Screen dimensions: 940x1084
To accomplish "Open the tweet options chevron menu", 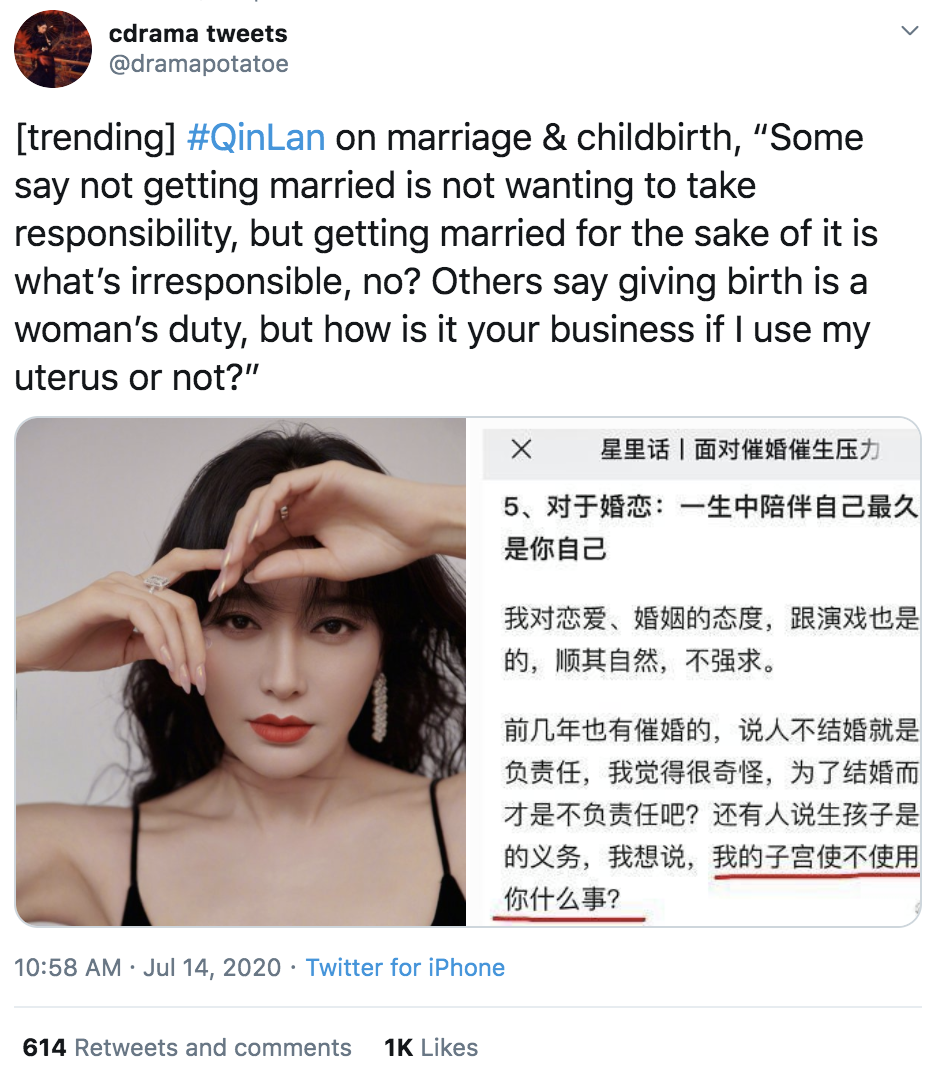I will (x=910, y=30).
